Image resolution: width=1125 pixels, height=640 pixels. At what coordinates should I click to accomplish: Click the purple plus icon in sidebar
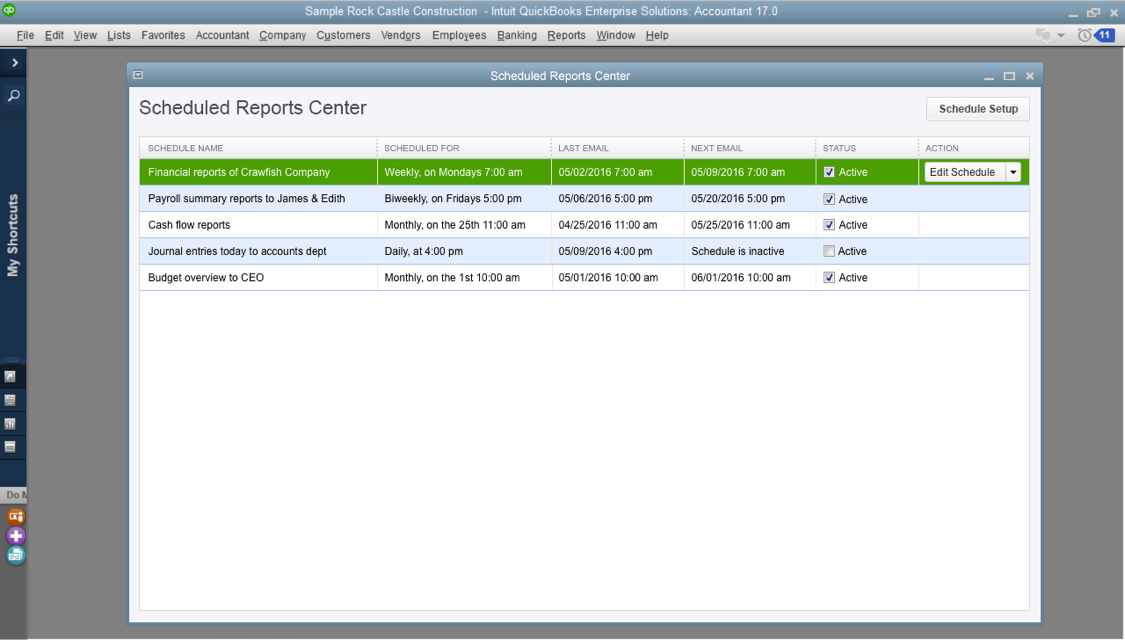(15, 536)
